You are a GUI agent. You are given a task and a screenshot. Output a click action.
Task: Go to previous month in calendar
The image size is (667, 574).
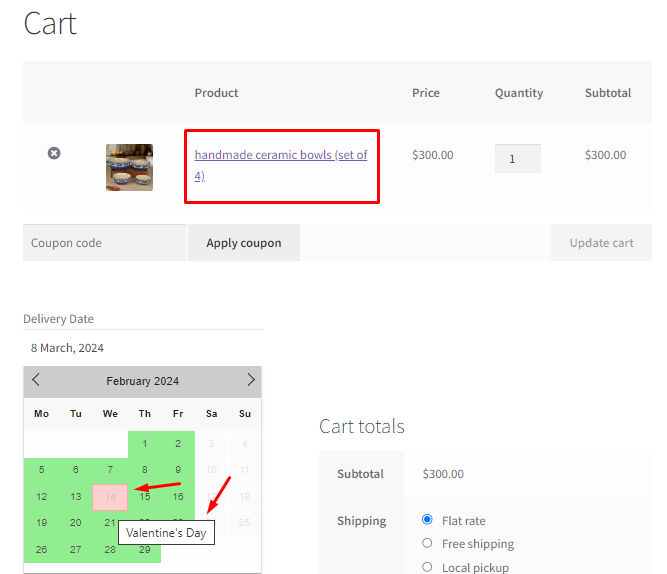pyautogui.click(x=36, y=380)
